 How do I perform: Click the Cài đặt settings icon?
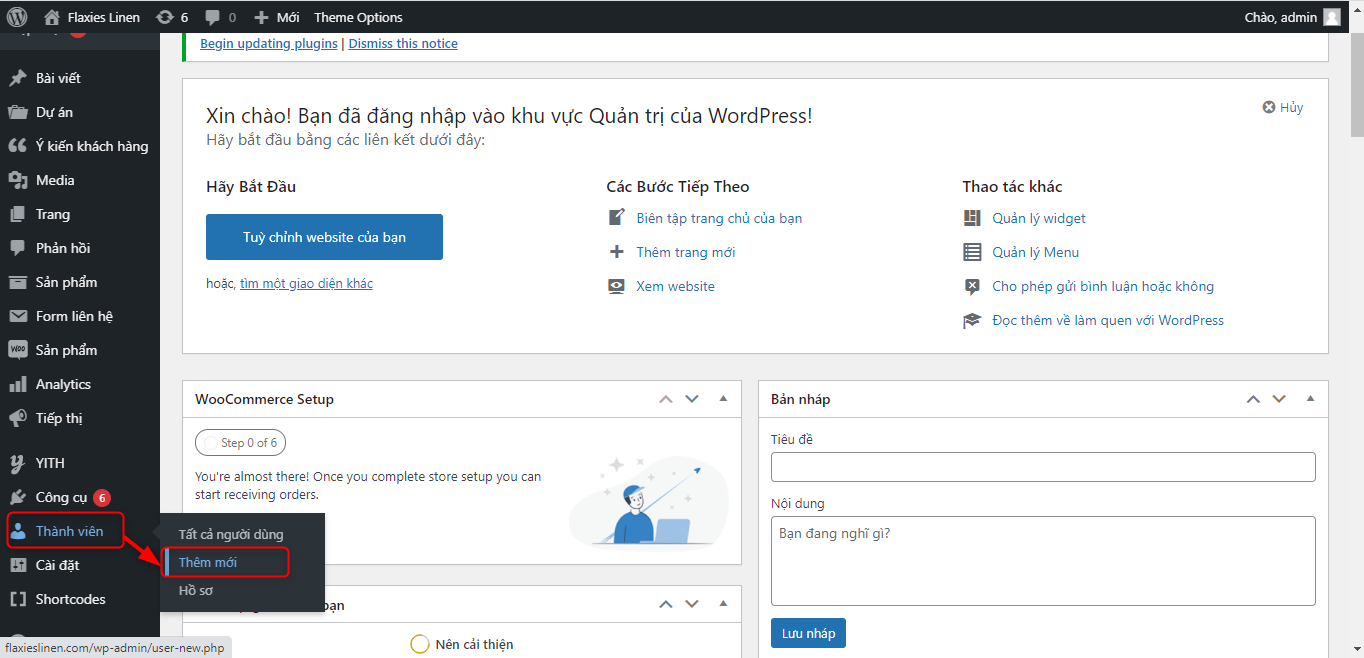pyautogui.click(x=18, y=565)
